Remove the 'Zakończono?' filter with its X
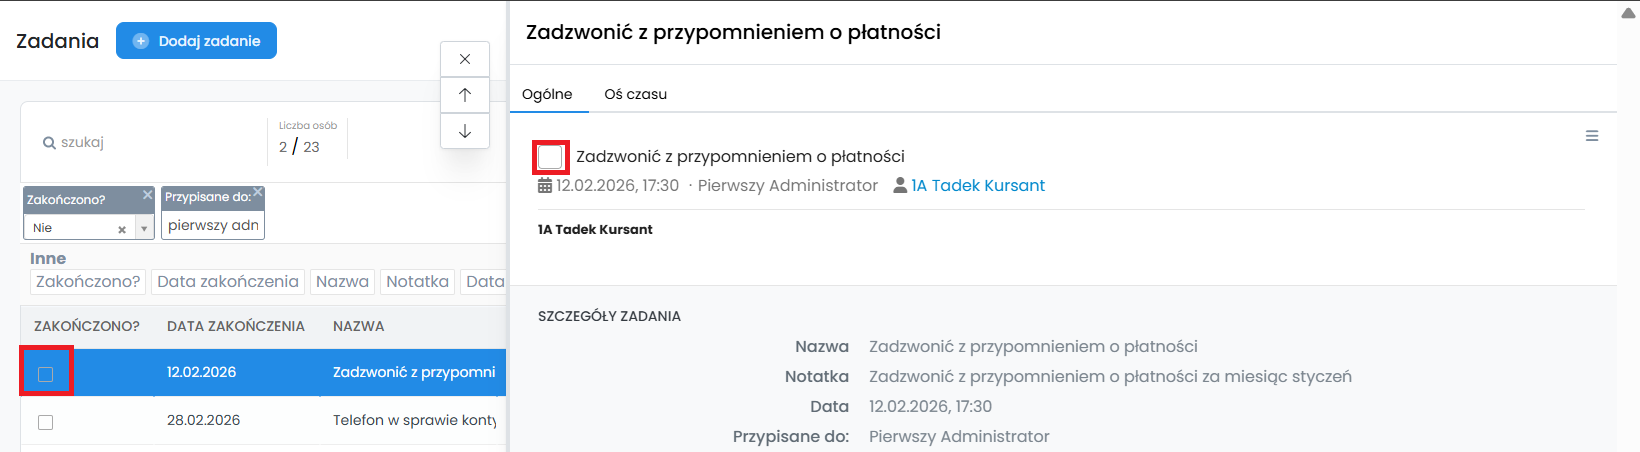This screenshot has width=1640, height=452. (147, 195)
